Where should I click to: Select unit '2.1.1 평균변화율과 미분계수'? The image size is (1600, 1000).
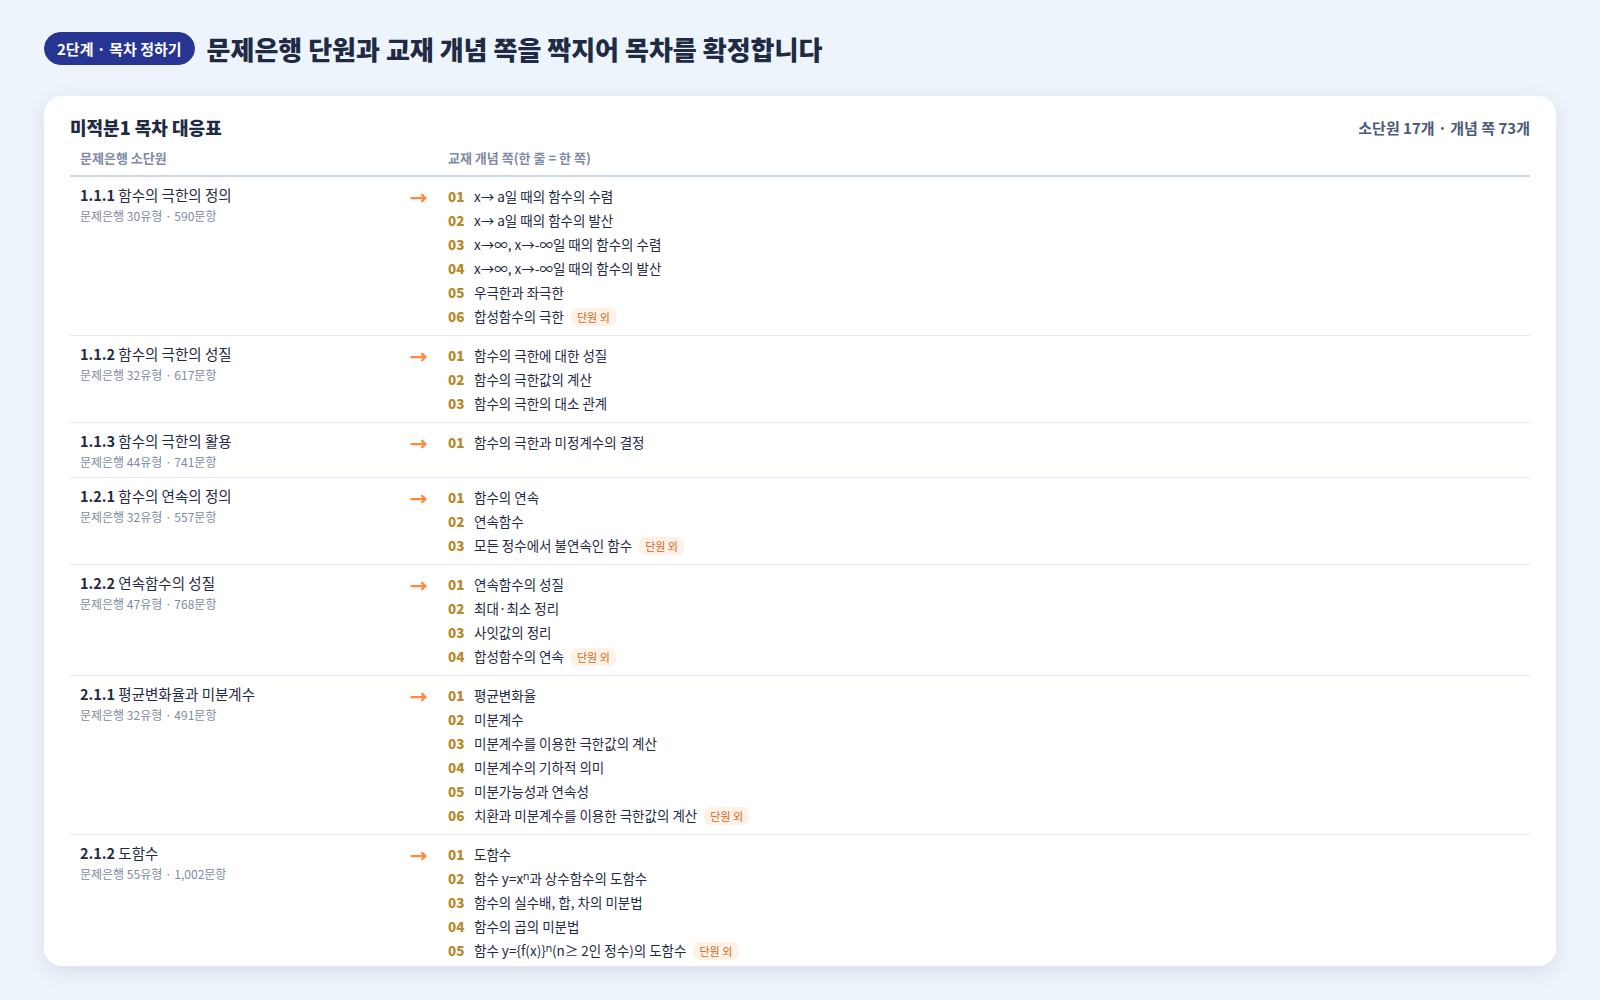[x=167, y=695]
